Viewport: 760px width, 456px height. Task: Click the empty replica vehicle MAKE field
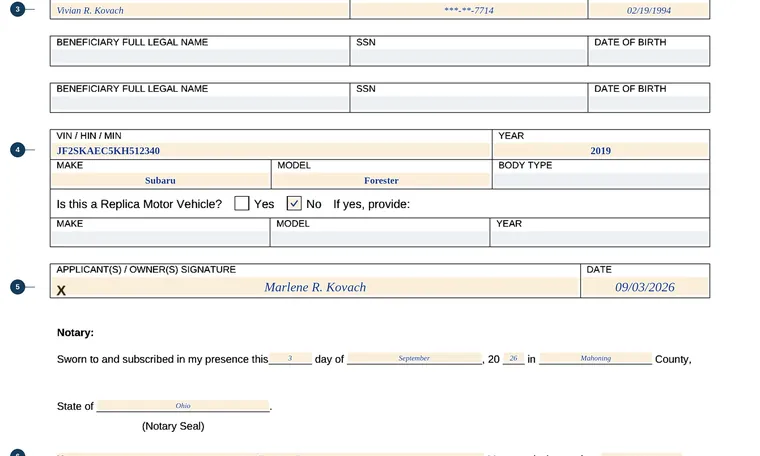point(160,238)
